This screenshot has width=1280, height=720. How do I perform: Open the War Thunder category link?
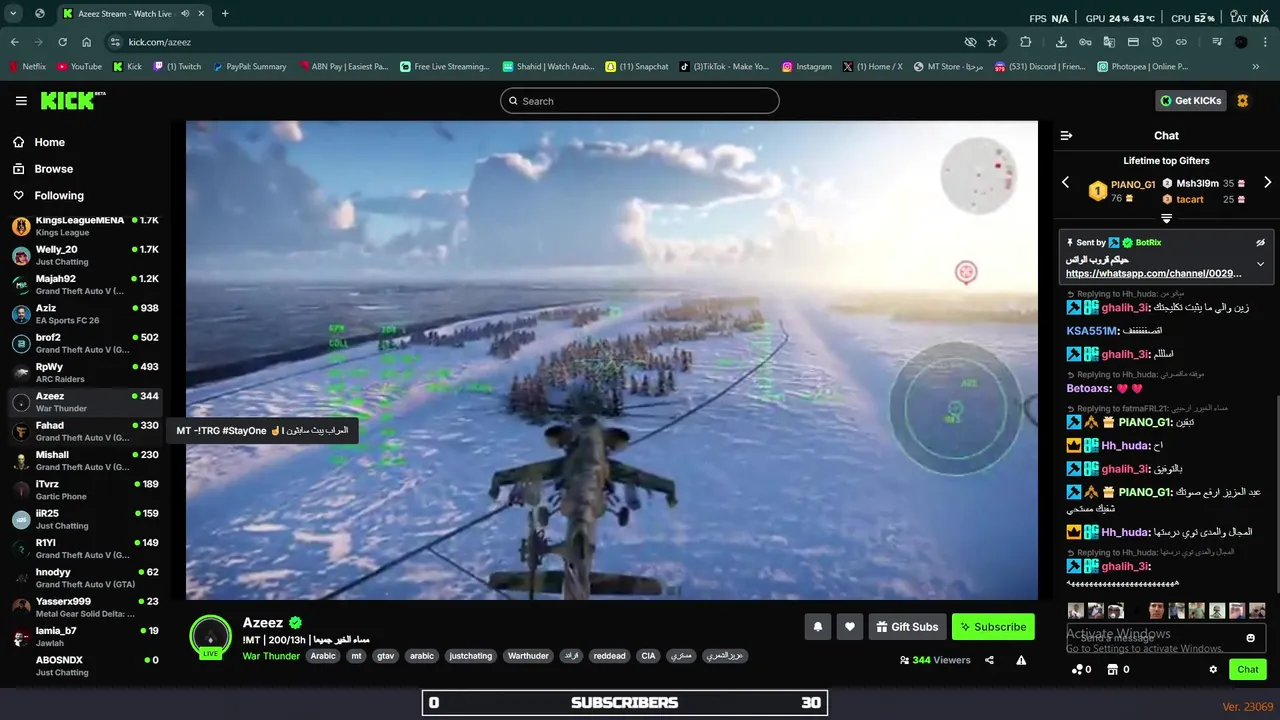pyautogui.click(x=270, y=656)
